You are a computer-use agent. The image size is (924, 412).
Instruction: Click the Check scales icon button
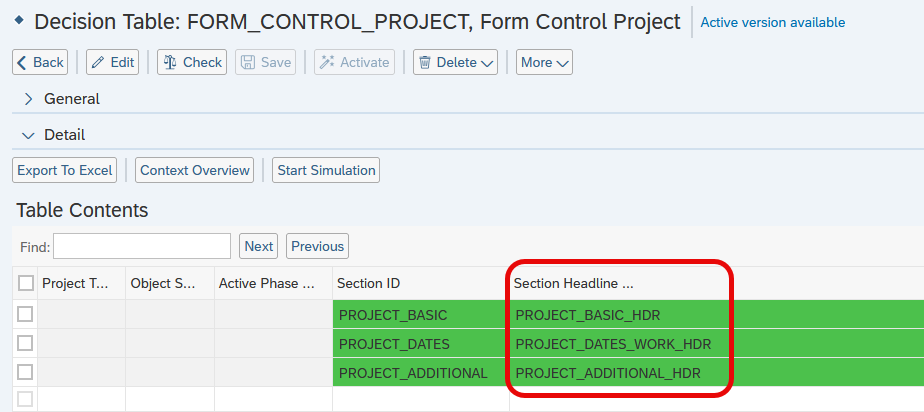[170, 62]
